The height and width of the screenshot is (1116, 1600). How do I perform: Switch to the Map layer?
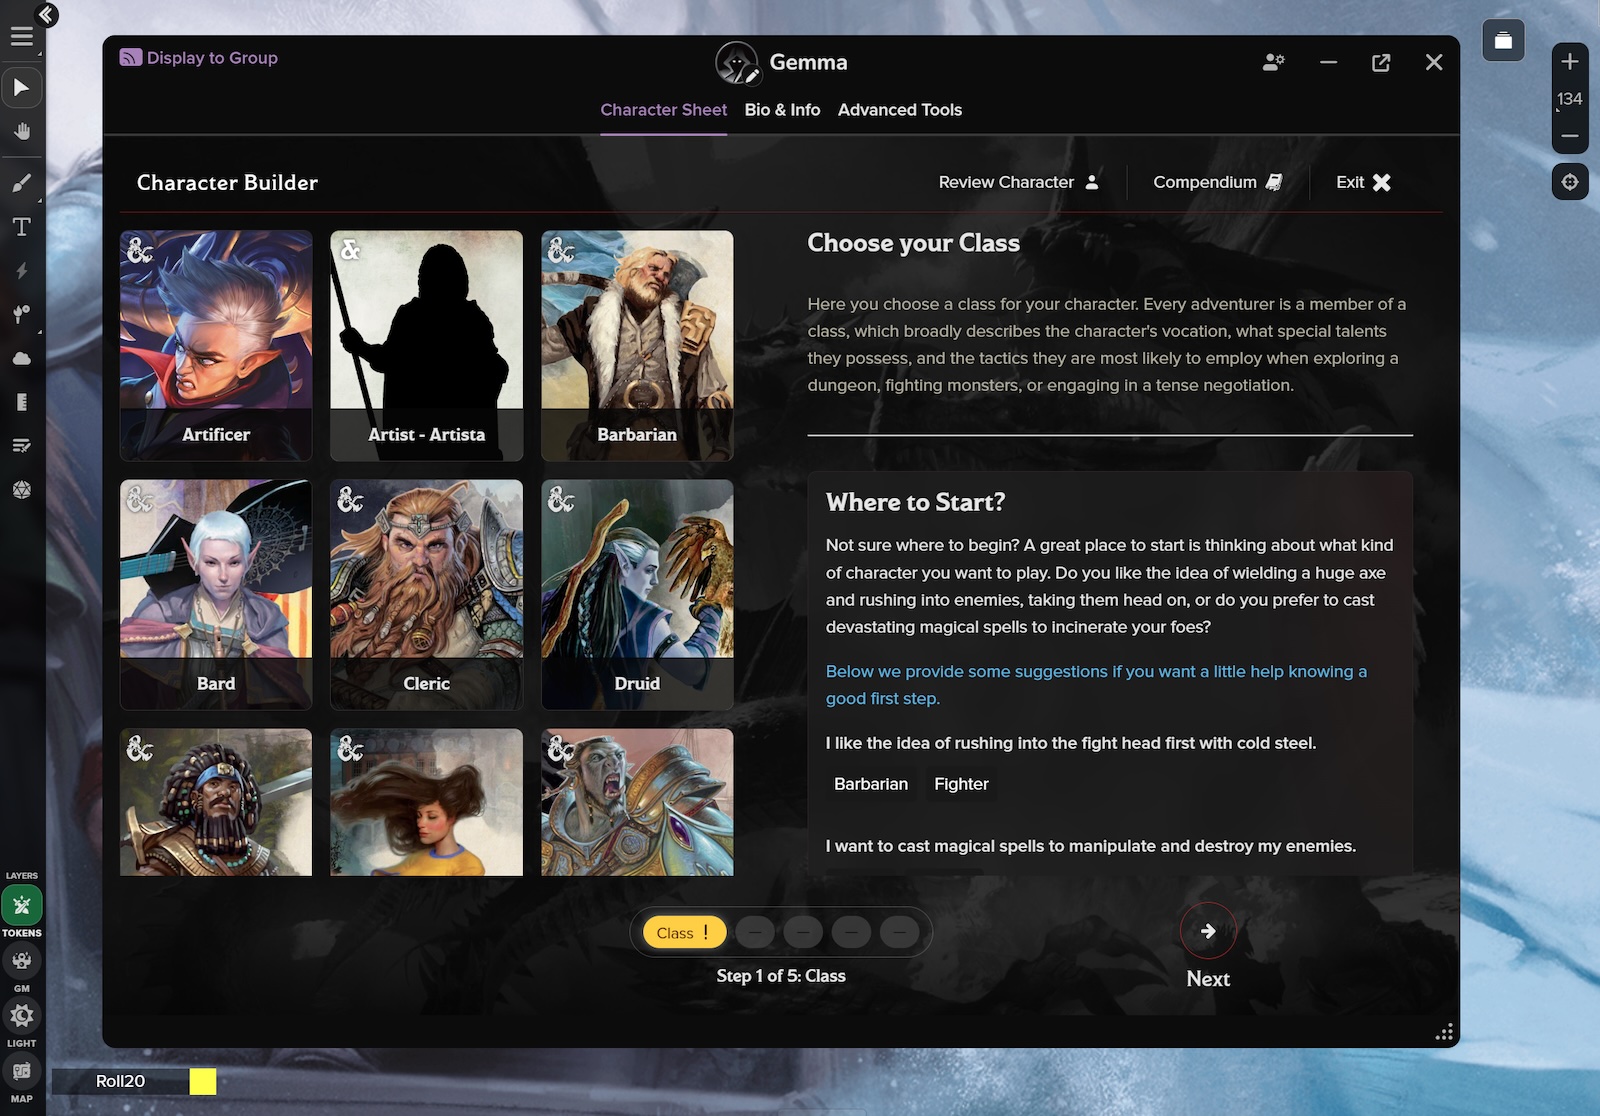point(21,1072)
